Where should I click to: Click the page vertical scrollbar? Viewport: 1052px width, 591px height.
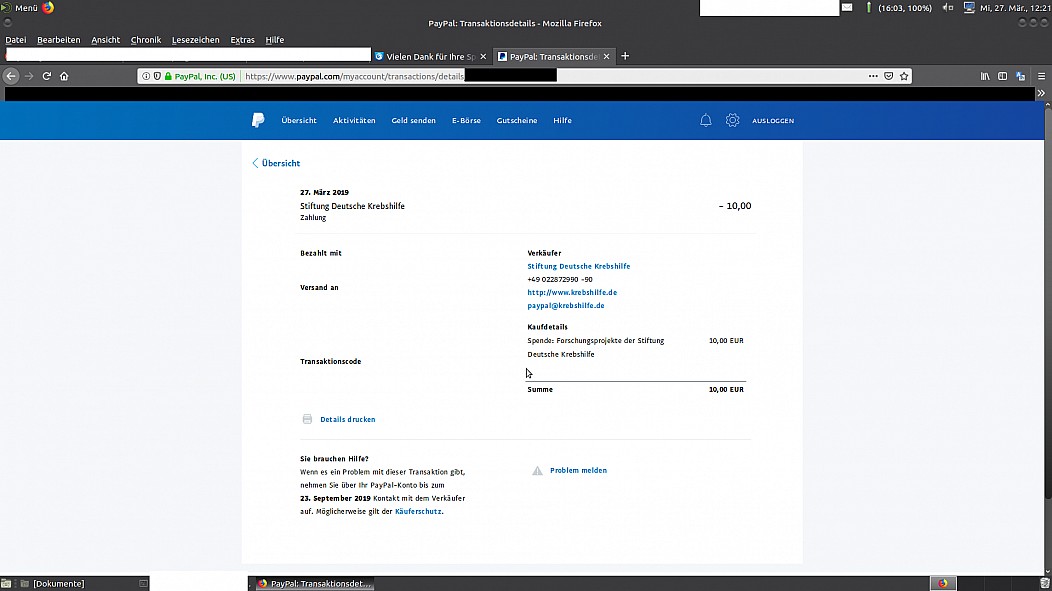tap(1048, 302)
